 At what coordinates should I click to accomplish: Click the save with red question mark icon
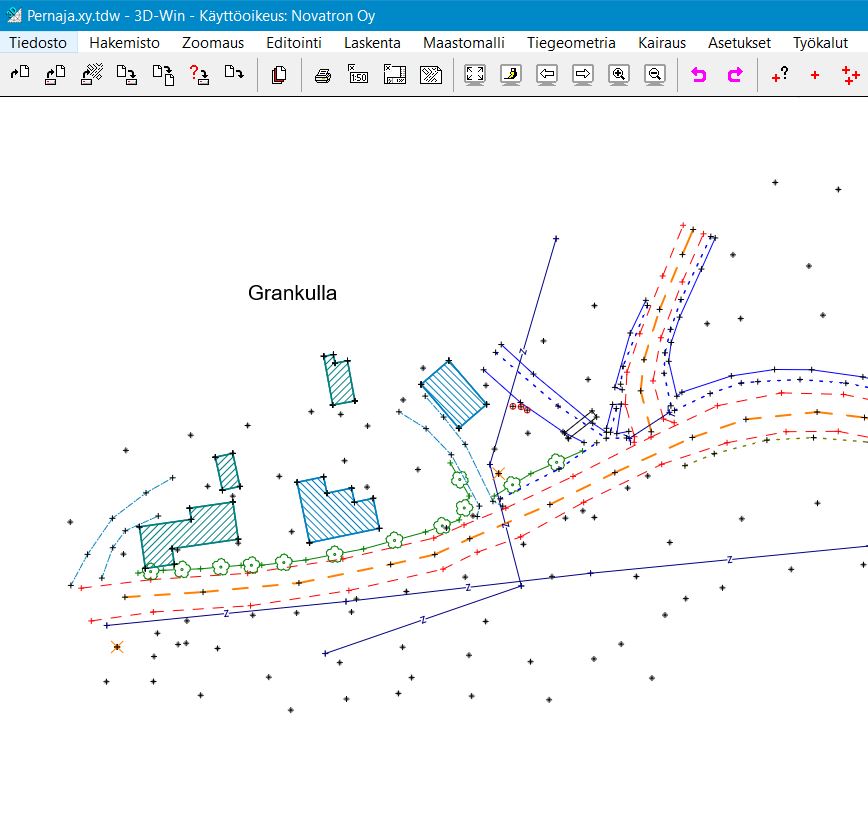click(199, 74)
